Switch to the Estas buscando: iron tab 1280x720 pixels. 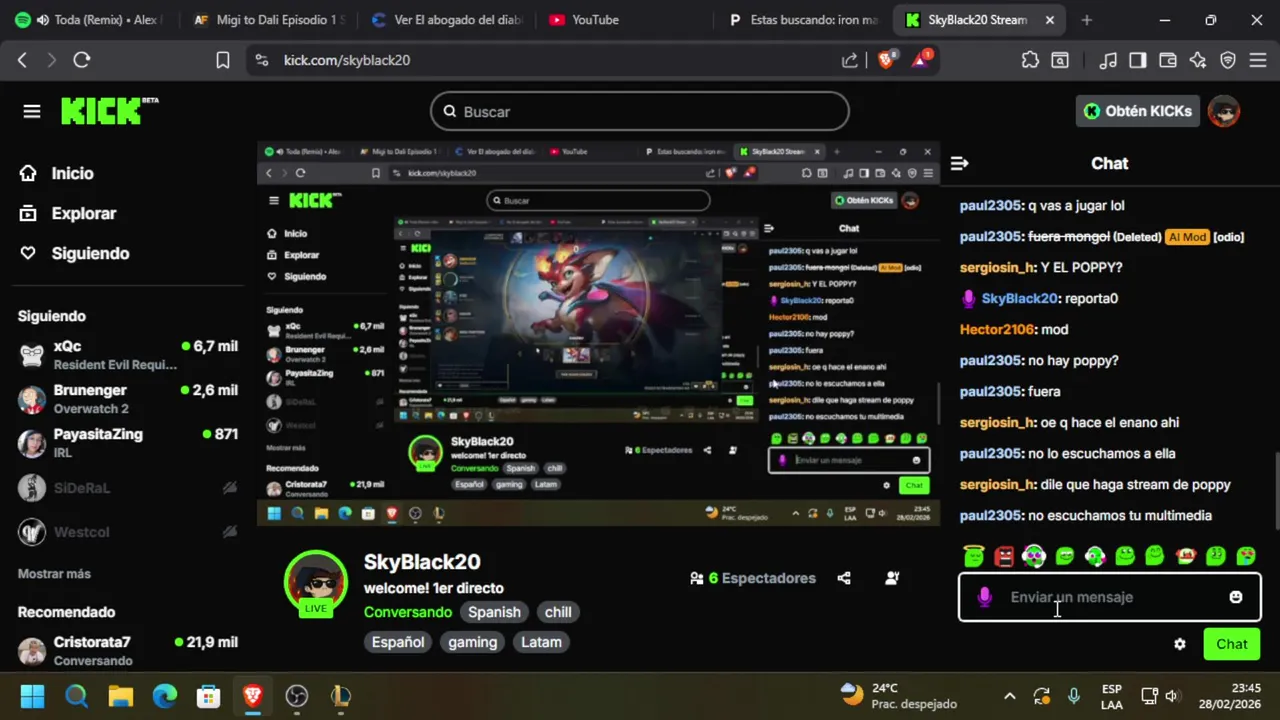[x=804, y=20]
